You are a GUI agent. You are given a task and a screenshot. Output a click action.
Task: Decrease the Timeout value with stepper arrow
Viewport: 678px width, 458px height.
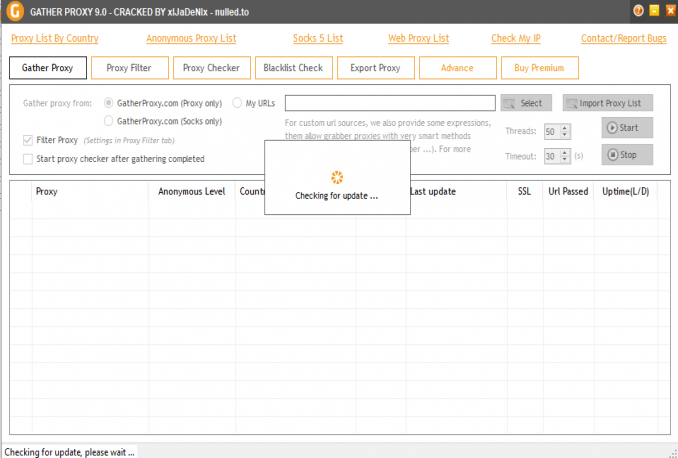click(x=565, y=160)
